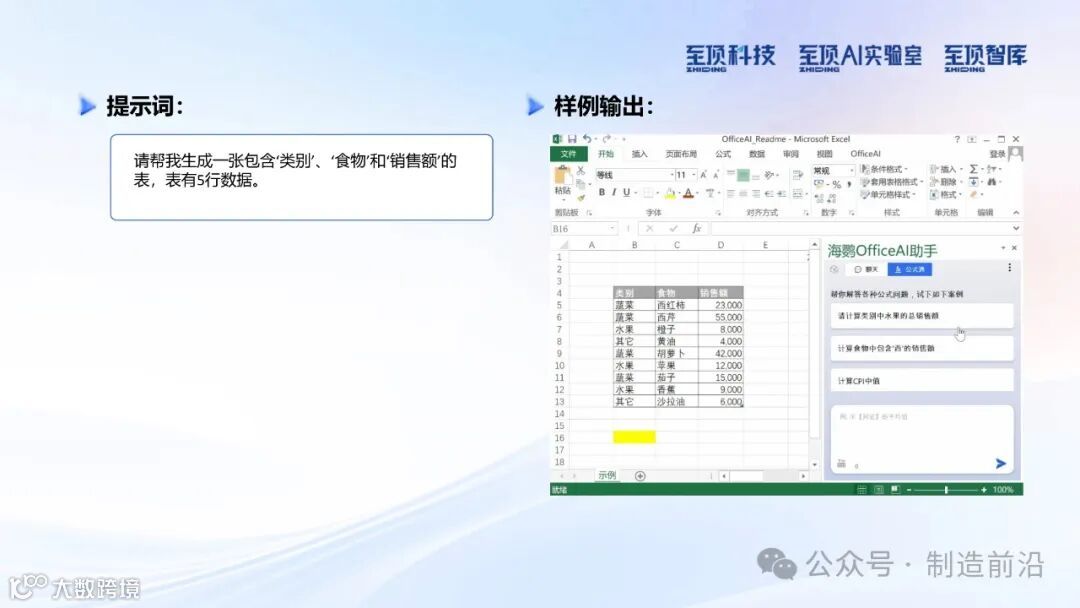Click the blue send arrow button
The width and height of the screenshot is (1080, 608).
point(1001,463)
